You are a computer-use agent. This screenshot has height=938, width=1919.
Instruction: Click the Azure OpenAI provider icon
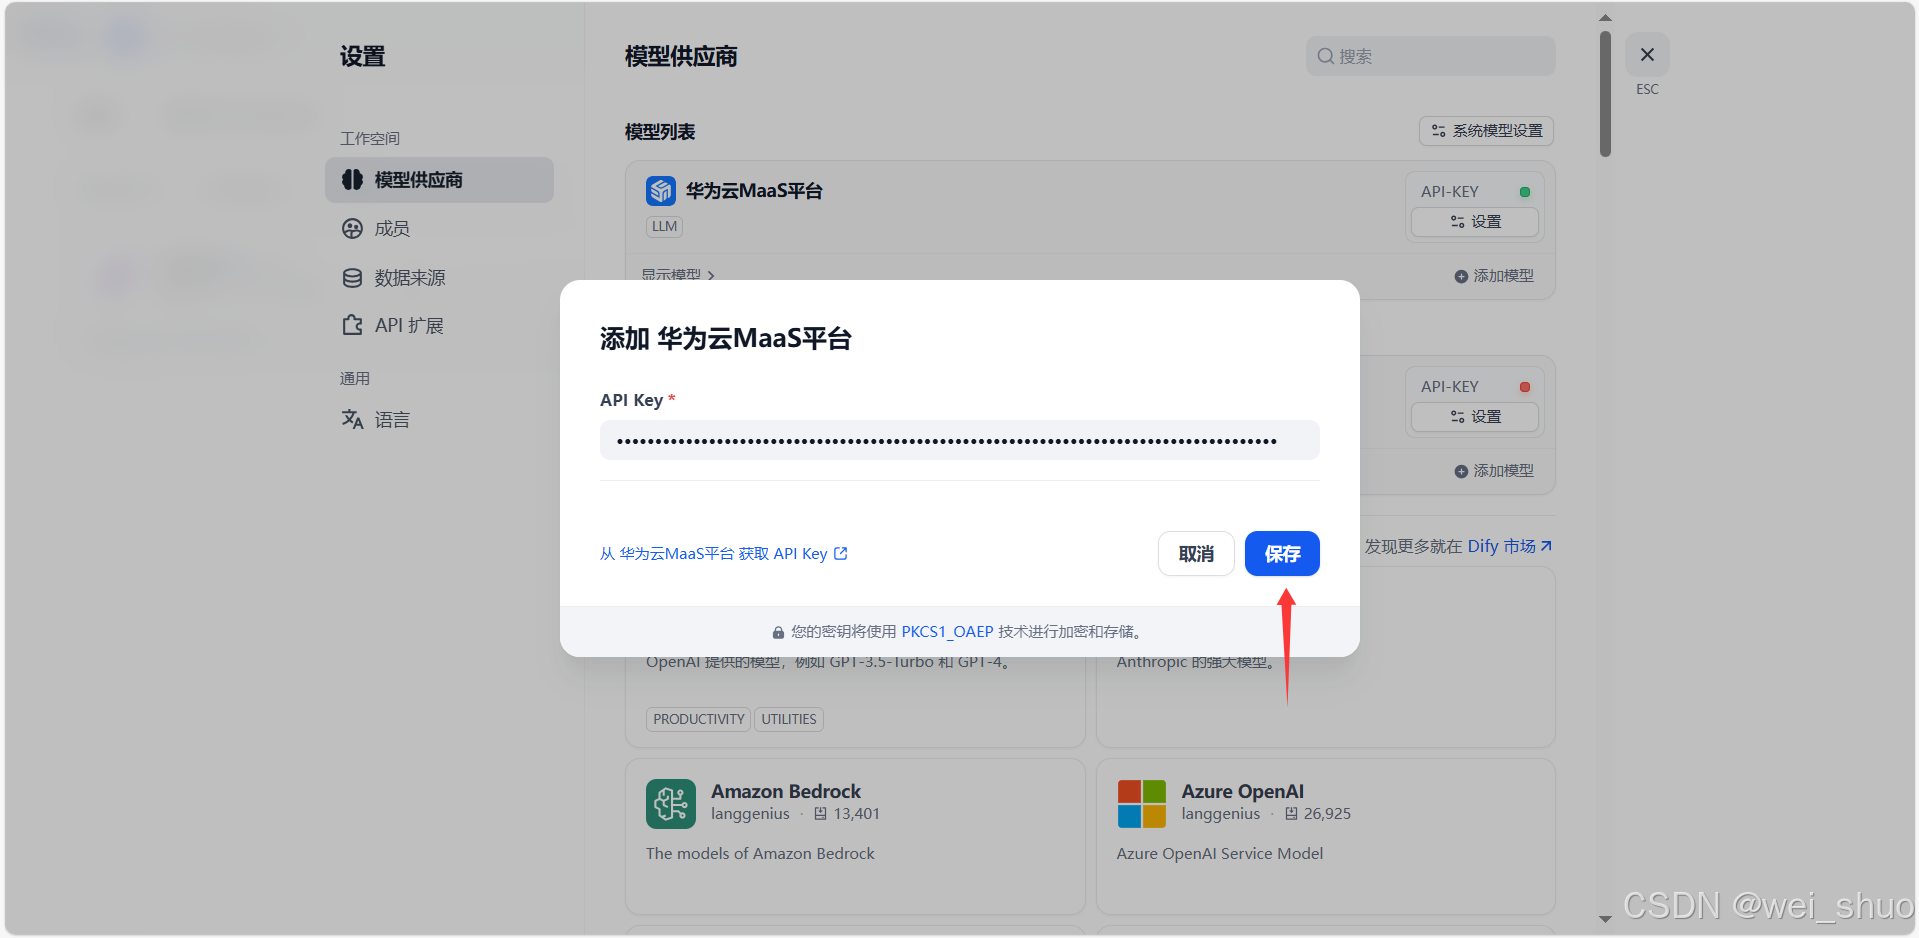pos(1141,803)
